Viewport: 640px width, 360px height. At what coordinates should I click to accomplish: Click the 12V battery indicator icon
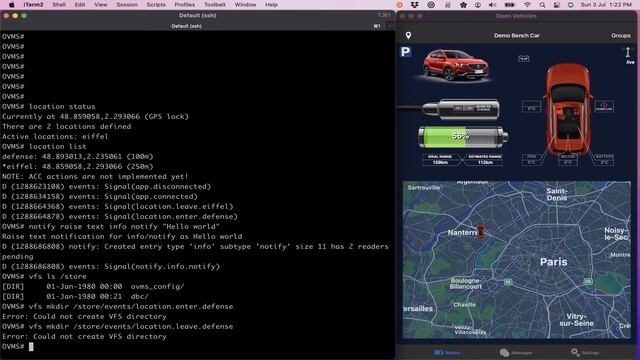[524, 58]
